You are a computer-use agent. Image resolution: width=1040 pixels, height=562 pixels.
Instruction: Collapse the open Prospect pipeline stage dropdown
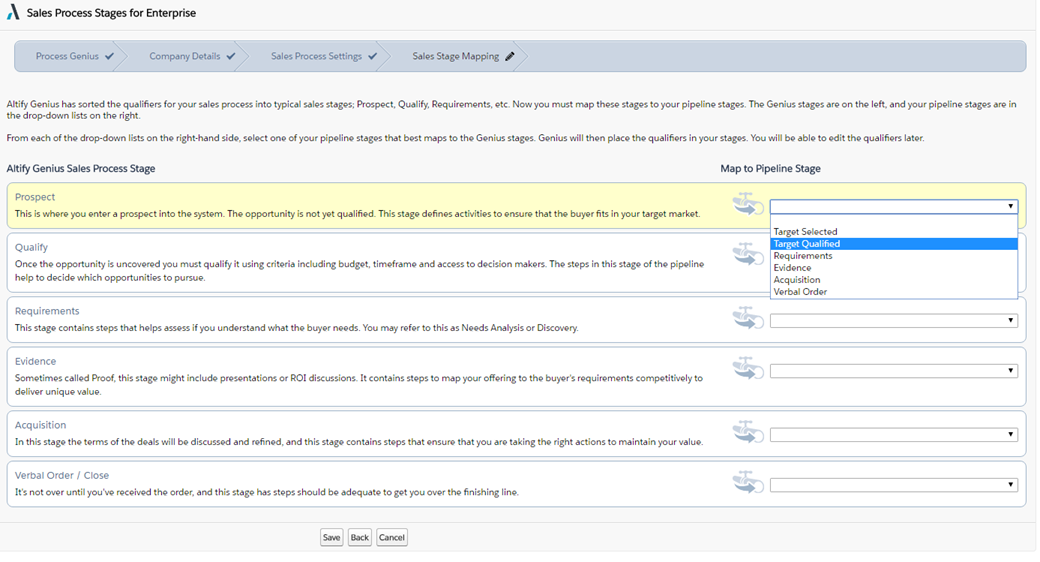point(893,206)
